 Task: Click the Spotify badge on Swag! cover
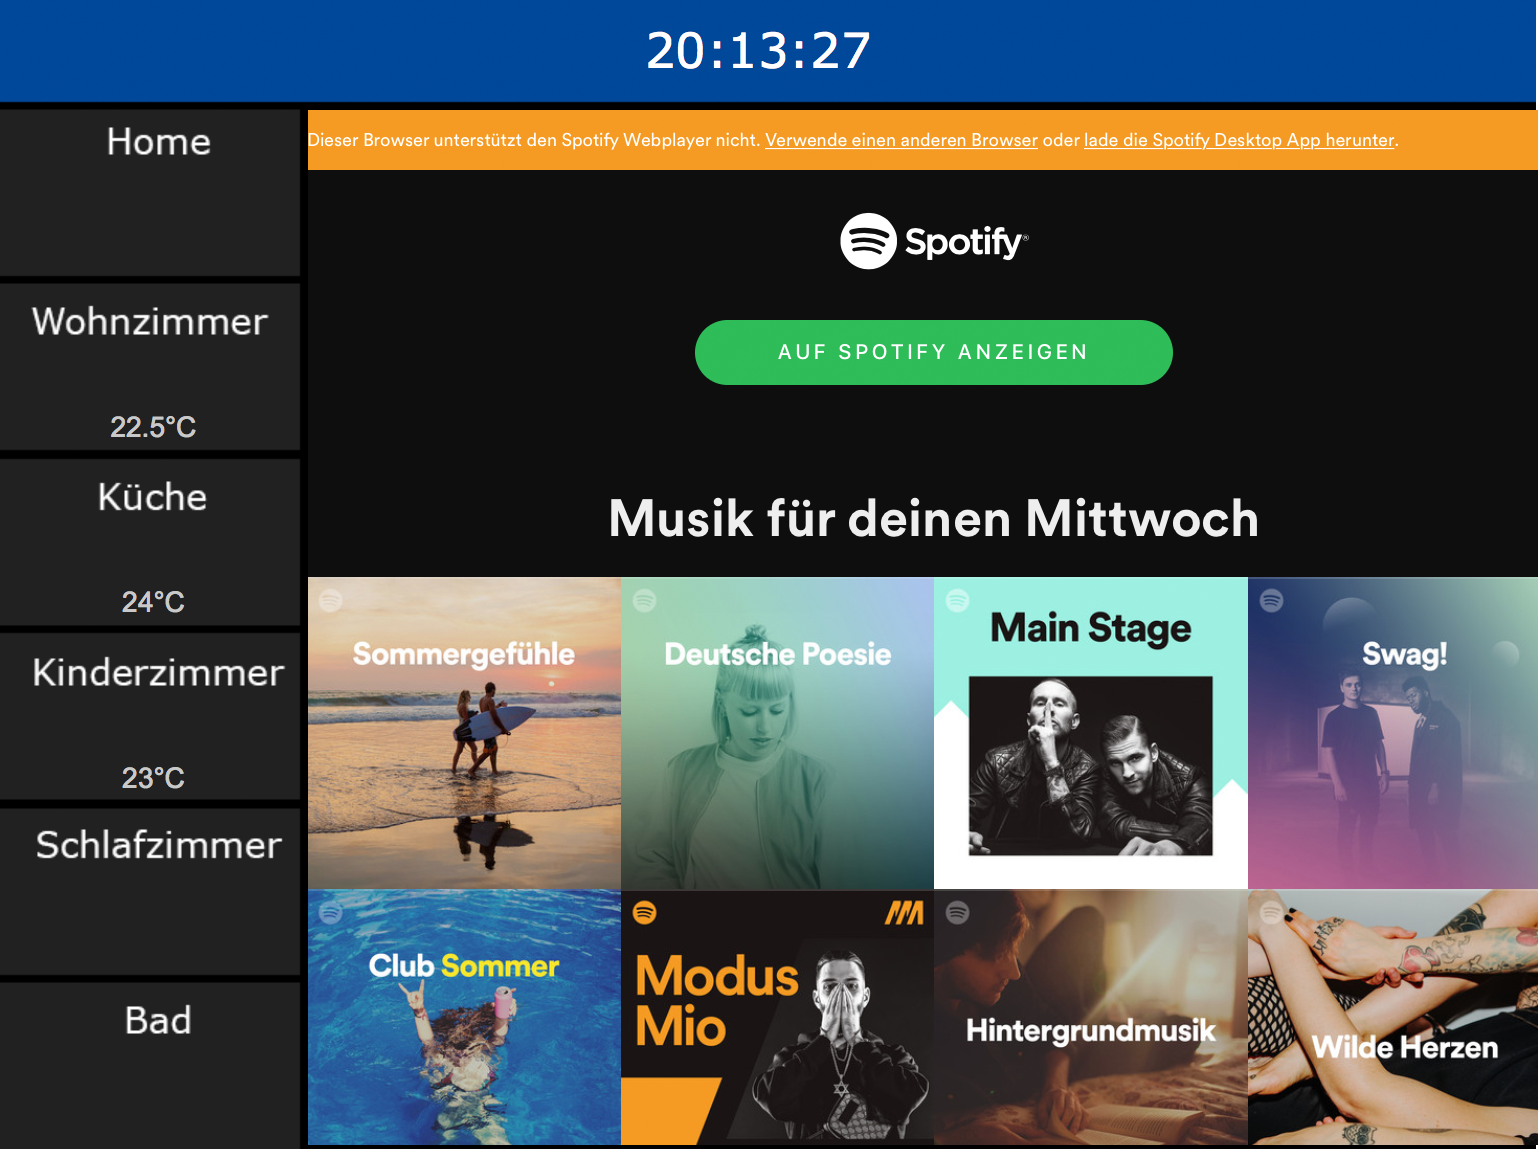(1272, 600)
